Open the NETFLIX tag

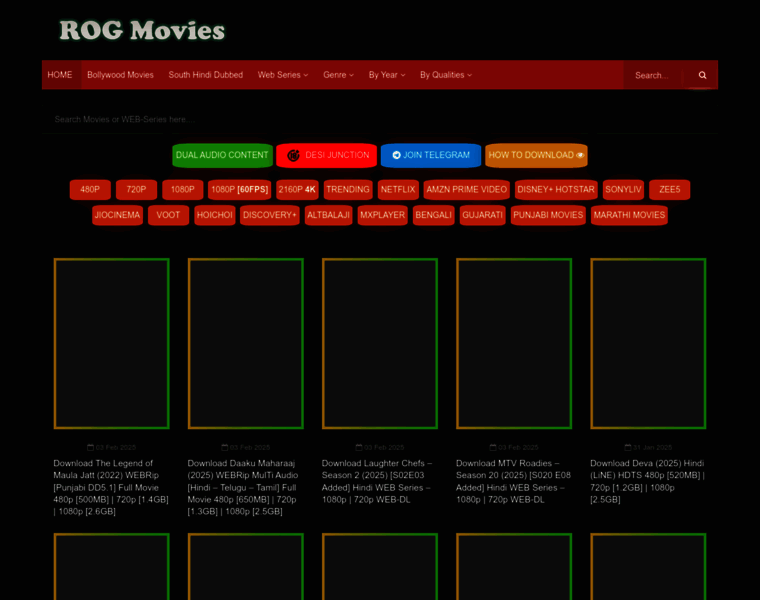pyautogui.click(x=398, y=189)
